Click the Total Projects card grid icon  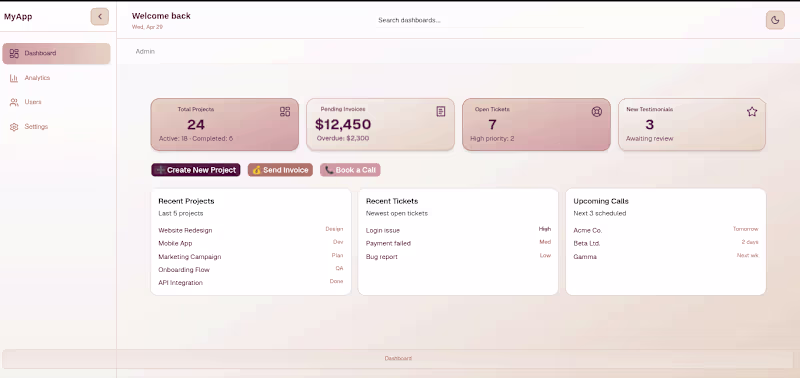[x=285, y=112]
